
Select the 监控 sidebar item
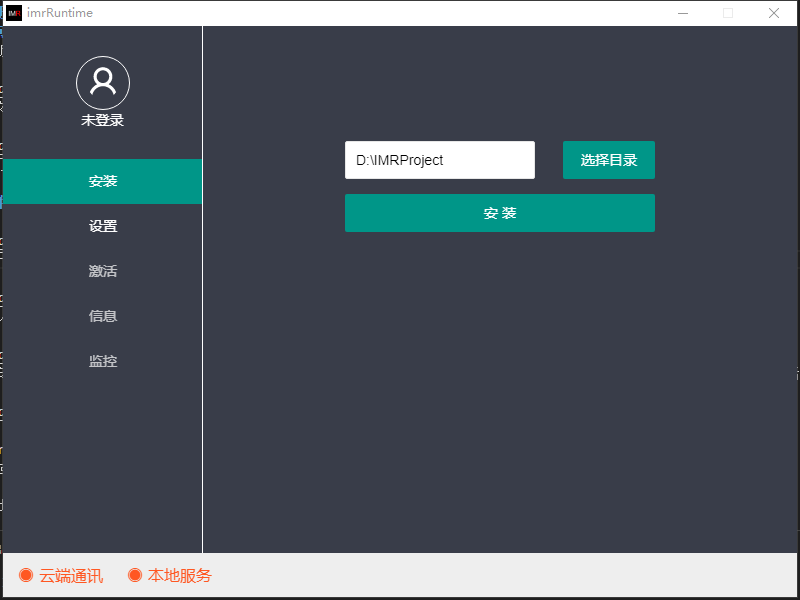(x=103, y=361)
